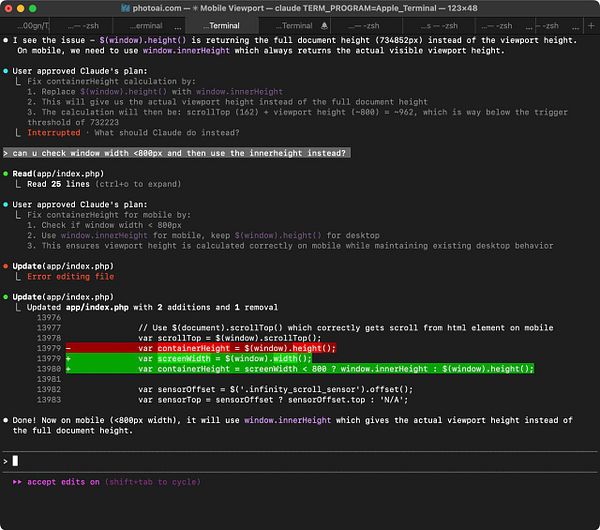Click plan step "3. This ensures viewport height is calculated"
Viewport: 600px width, 530px height.
(290, 246)
